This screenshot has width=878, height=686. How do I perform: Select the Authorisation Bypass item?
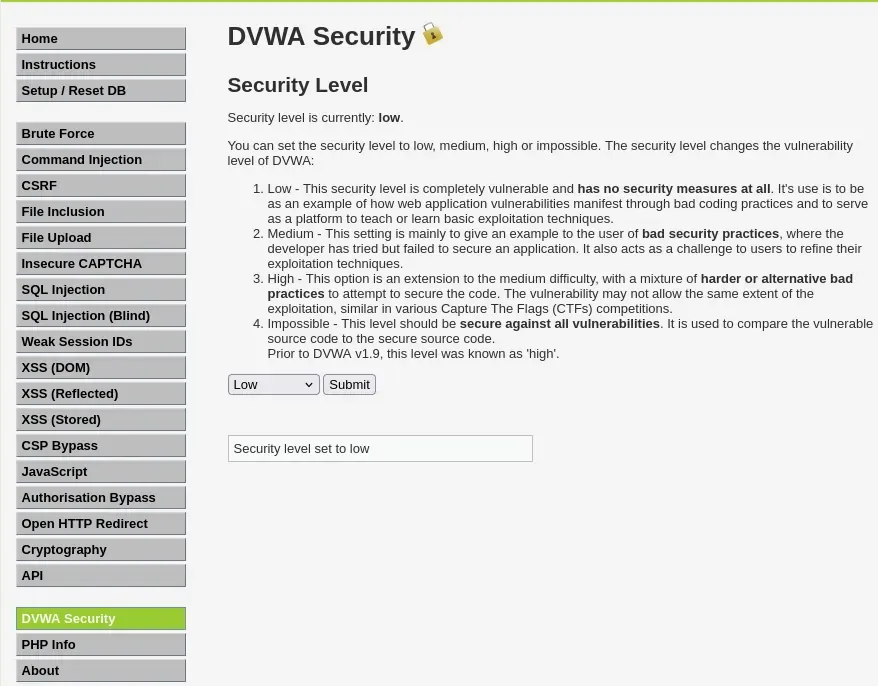(101, 498)
